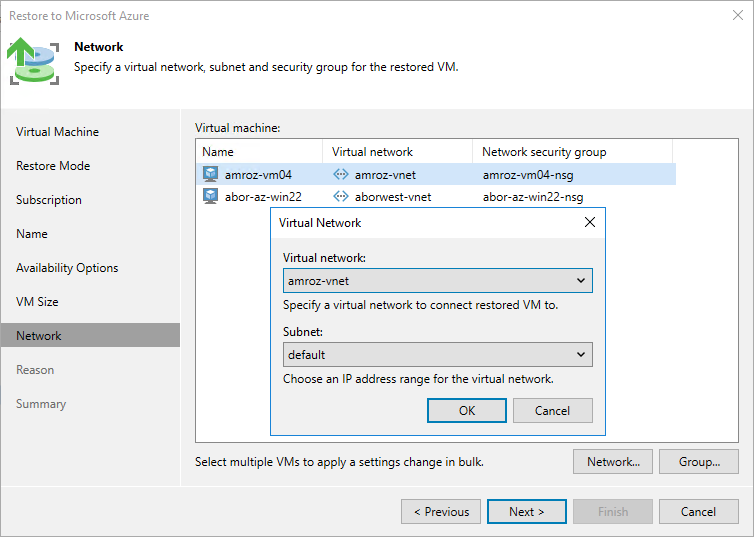Click the abor-az-win22 VM icon
Image resolution: width=754 pixels, height=537 pixels.
click(210, 196)
